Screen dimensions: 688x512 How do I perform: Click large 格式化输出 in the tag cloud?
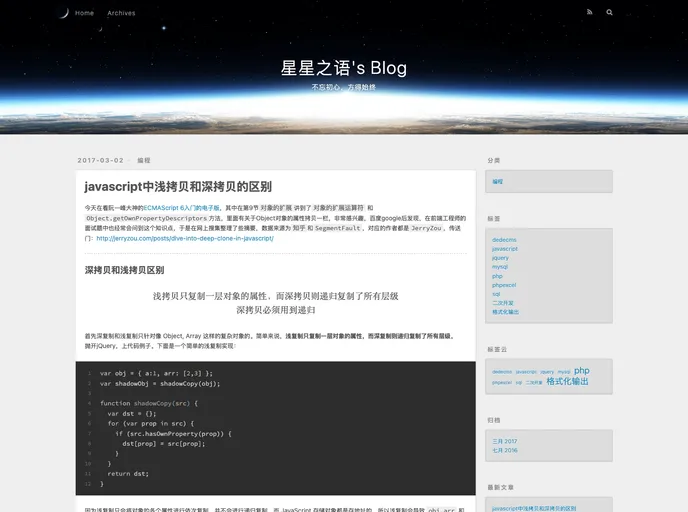click(x=567, y=381)
